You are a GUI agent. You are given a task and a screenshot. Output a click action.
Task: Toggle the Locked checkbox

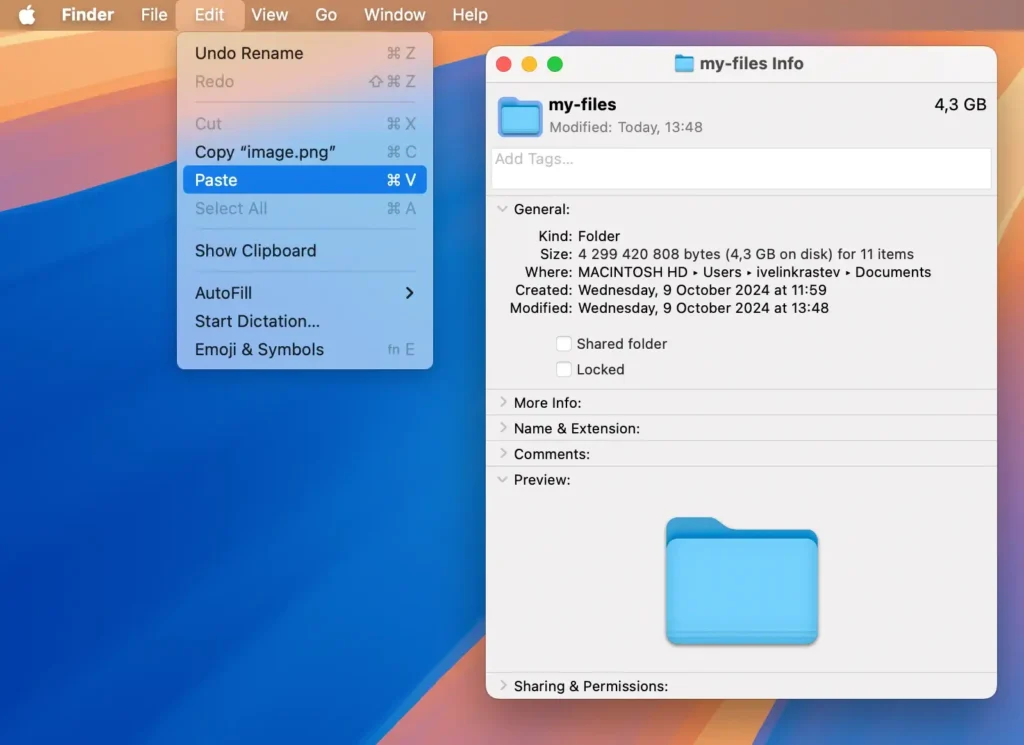point(564,370)
